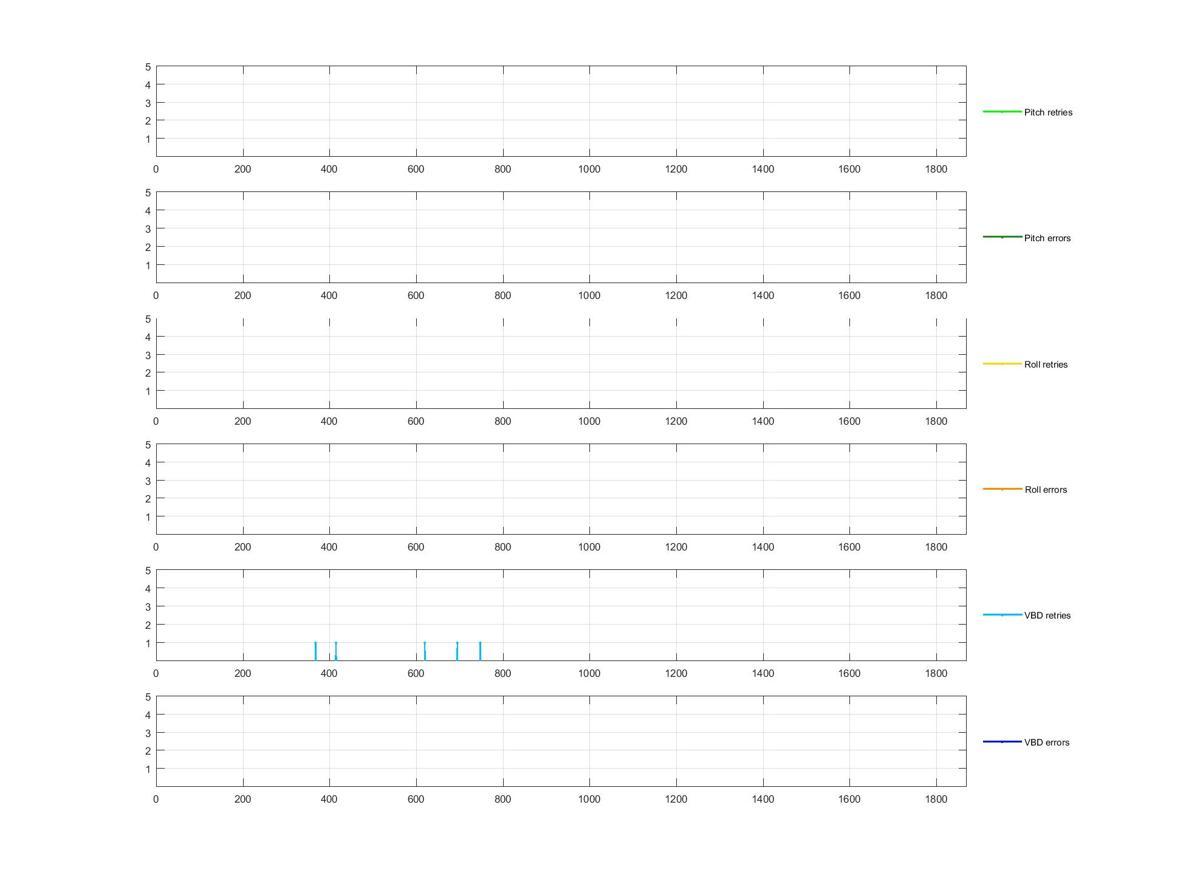Select the dark blue VBD errors legend line

(1002, 742)
